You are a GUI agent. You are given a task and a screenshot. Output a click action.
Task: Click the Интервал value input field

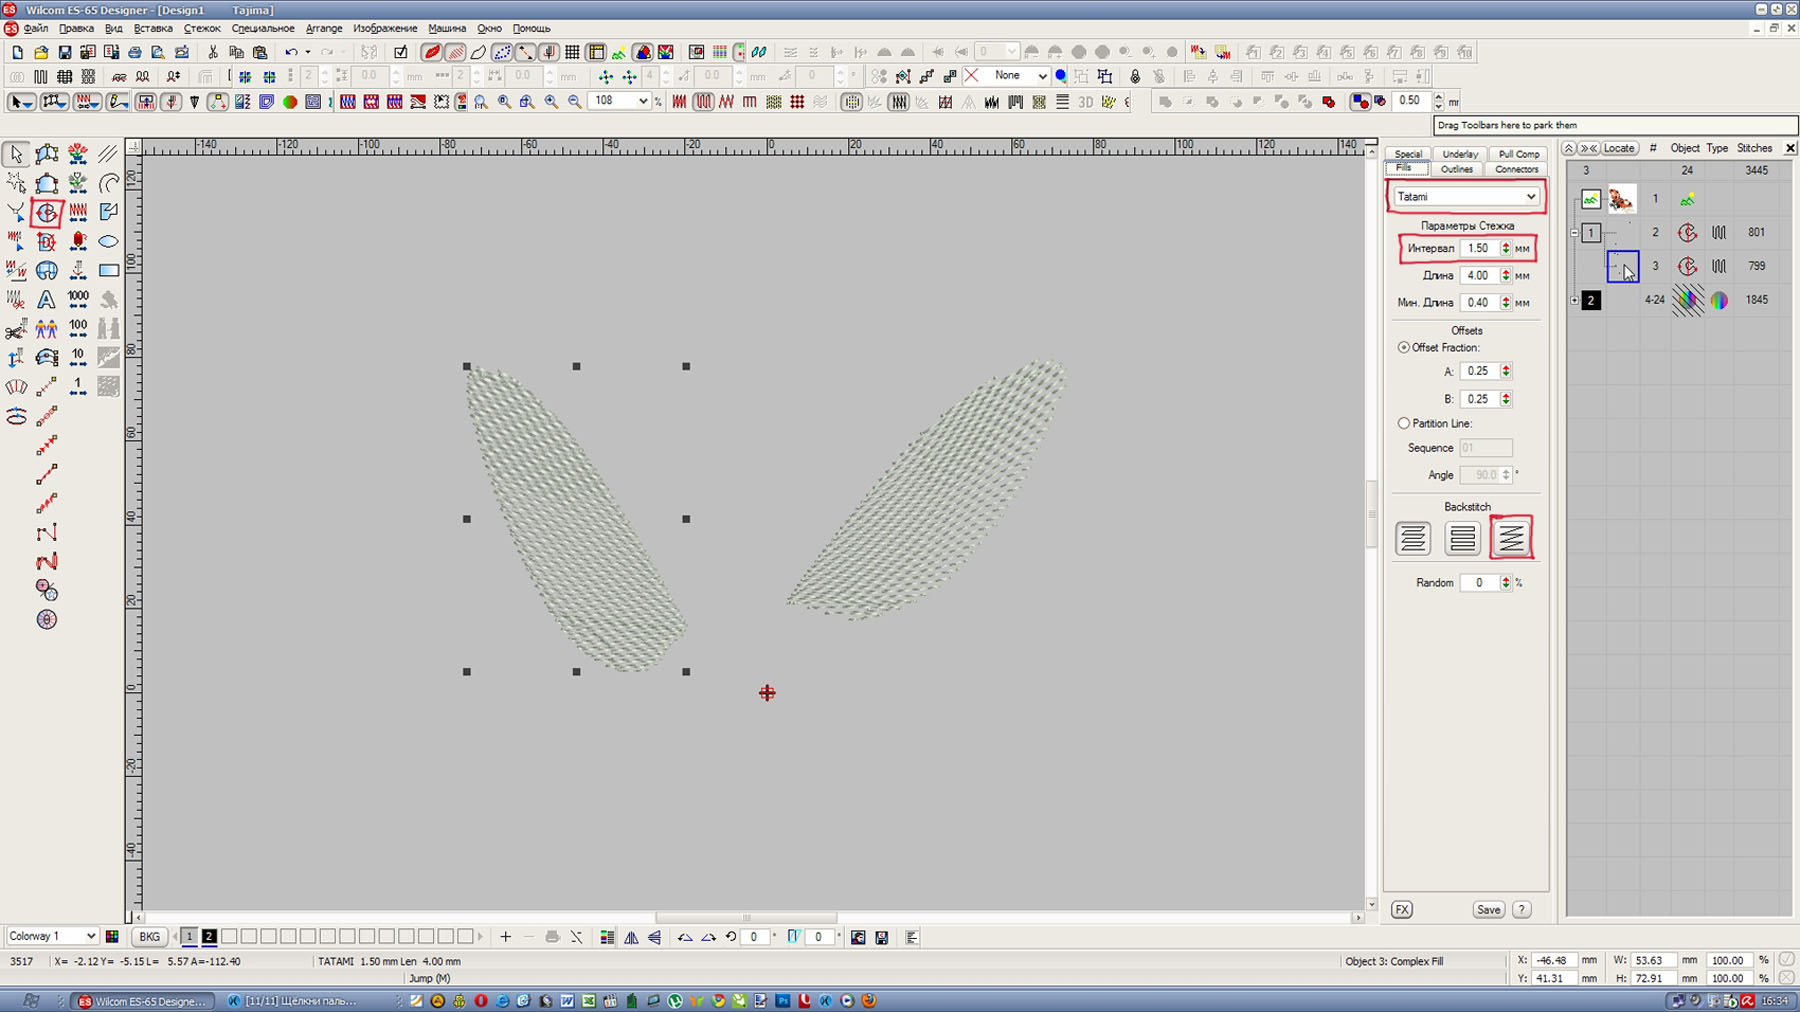click(1478, 248)
